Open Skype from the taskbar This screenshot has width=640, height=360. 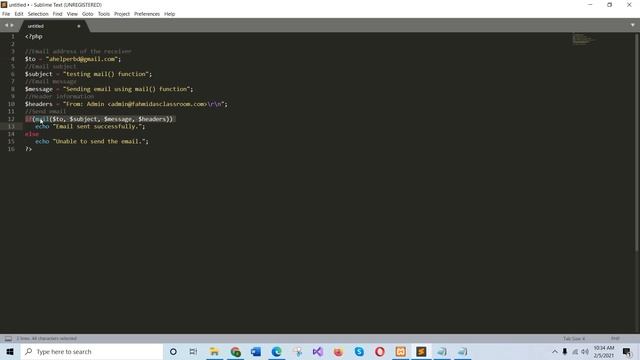pos(359,351)
